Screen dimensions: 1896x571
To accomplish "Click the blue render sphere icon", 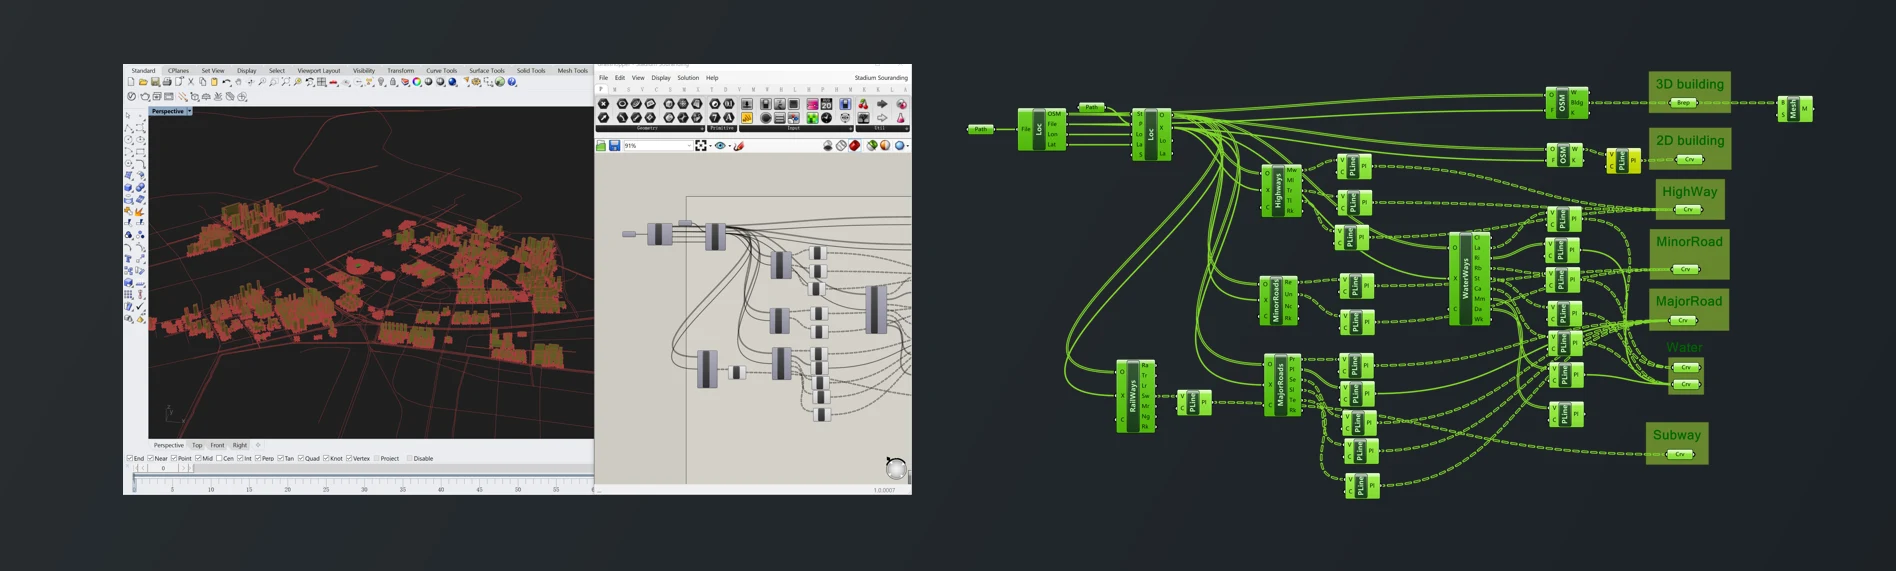I will click(x=452, y=82).
